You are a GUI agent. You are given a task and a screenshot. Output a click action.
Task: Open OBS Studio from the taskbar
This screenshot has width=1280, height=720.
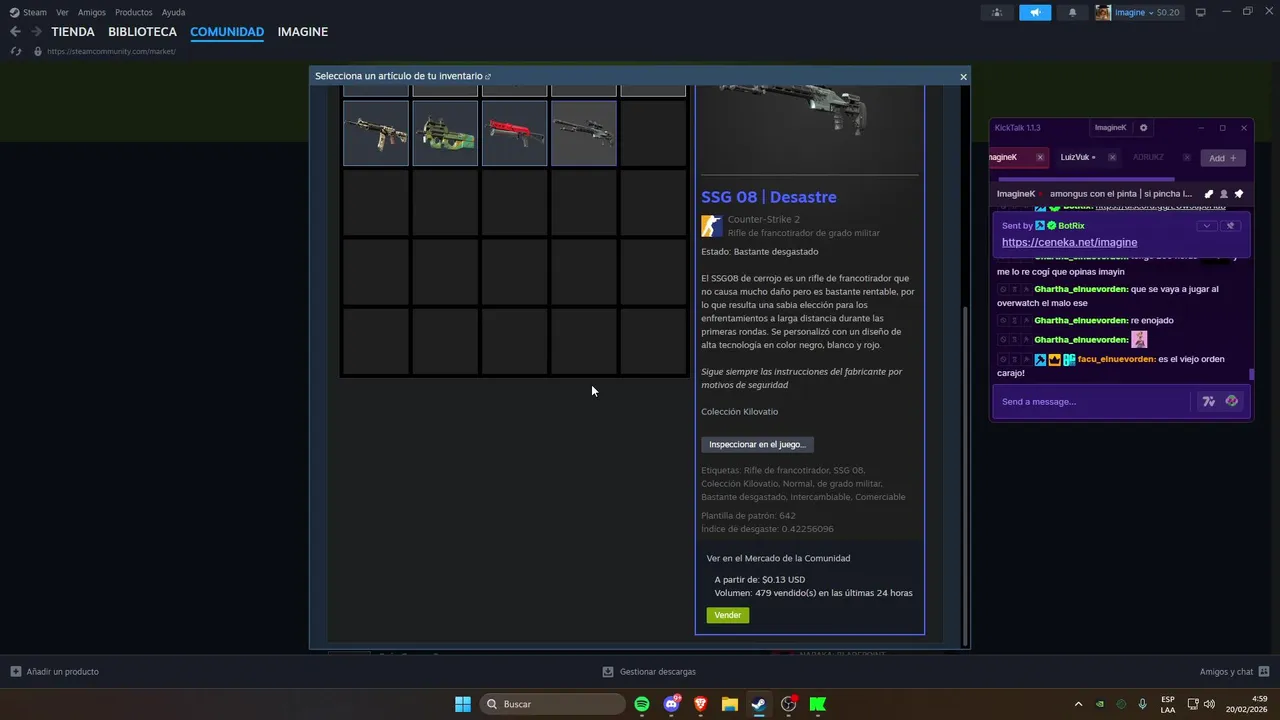(x=788, y=704)
